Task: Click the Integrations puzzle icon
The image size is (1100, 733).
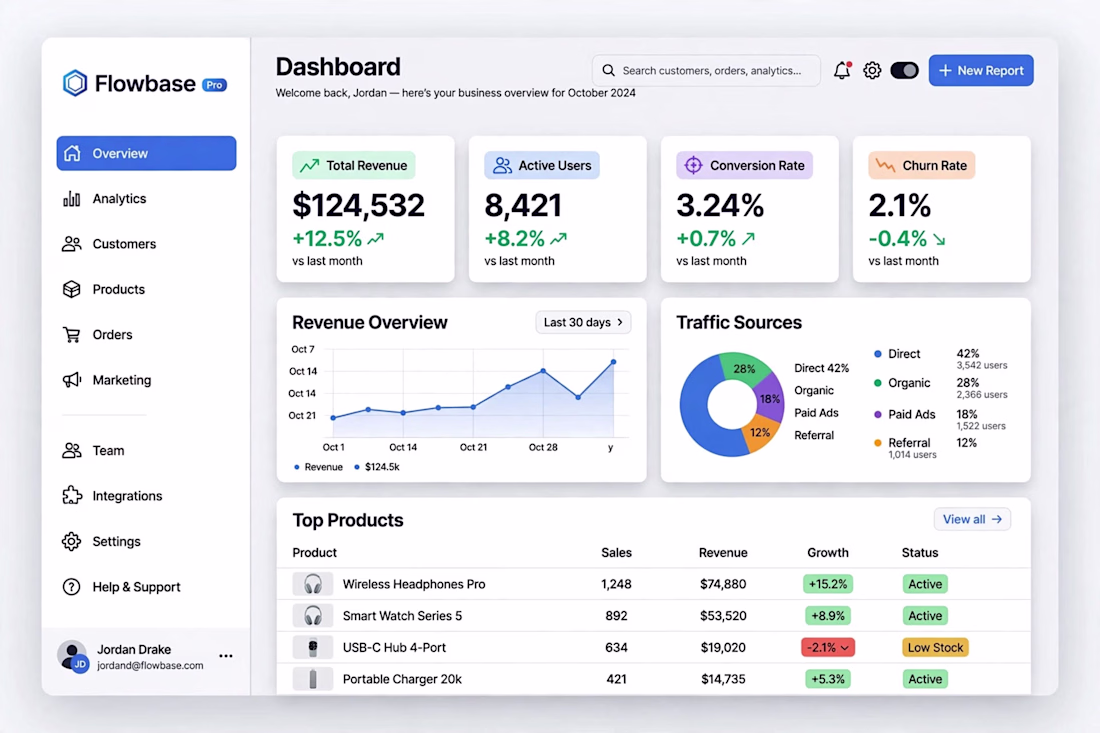Action: tap(72, 496)
